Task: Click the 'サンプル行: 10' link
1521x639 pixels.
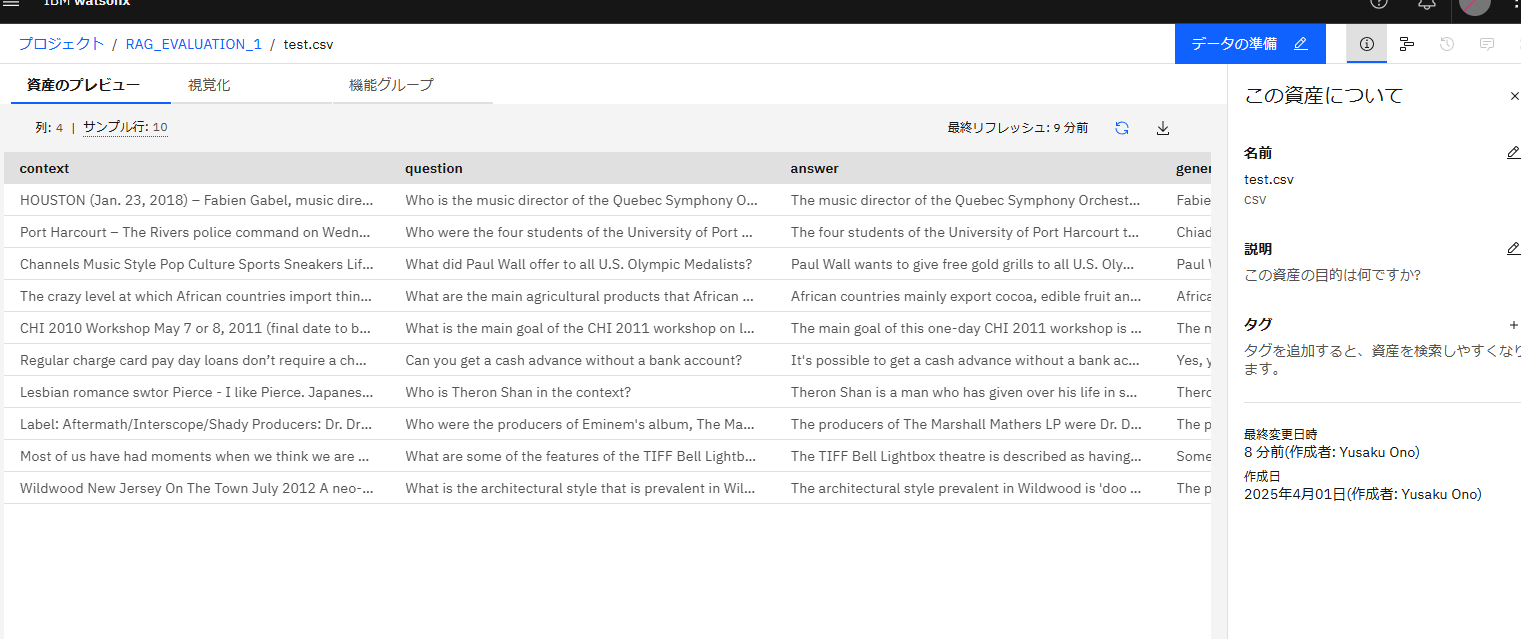Action: pyautogui.click(x=125, y=128)
